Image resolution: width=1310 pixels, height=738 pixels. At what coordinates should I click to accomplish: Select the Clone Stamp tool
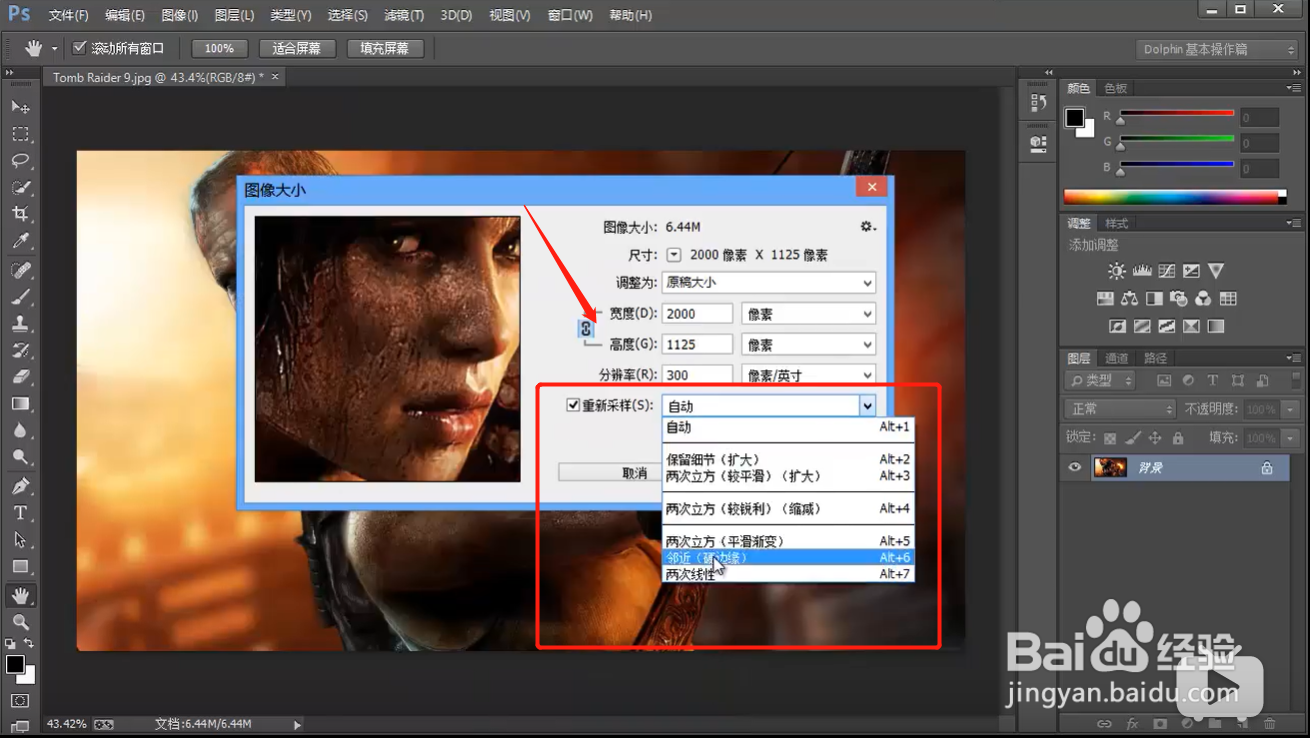tap(20, 324)
